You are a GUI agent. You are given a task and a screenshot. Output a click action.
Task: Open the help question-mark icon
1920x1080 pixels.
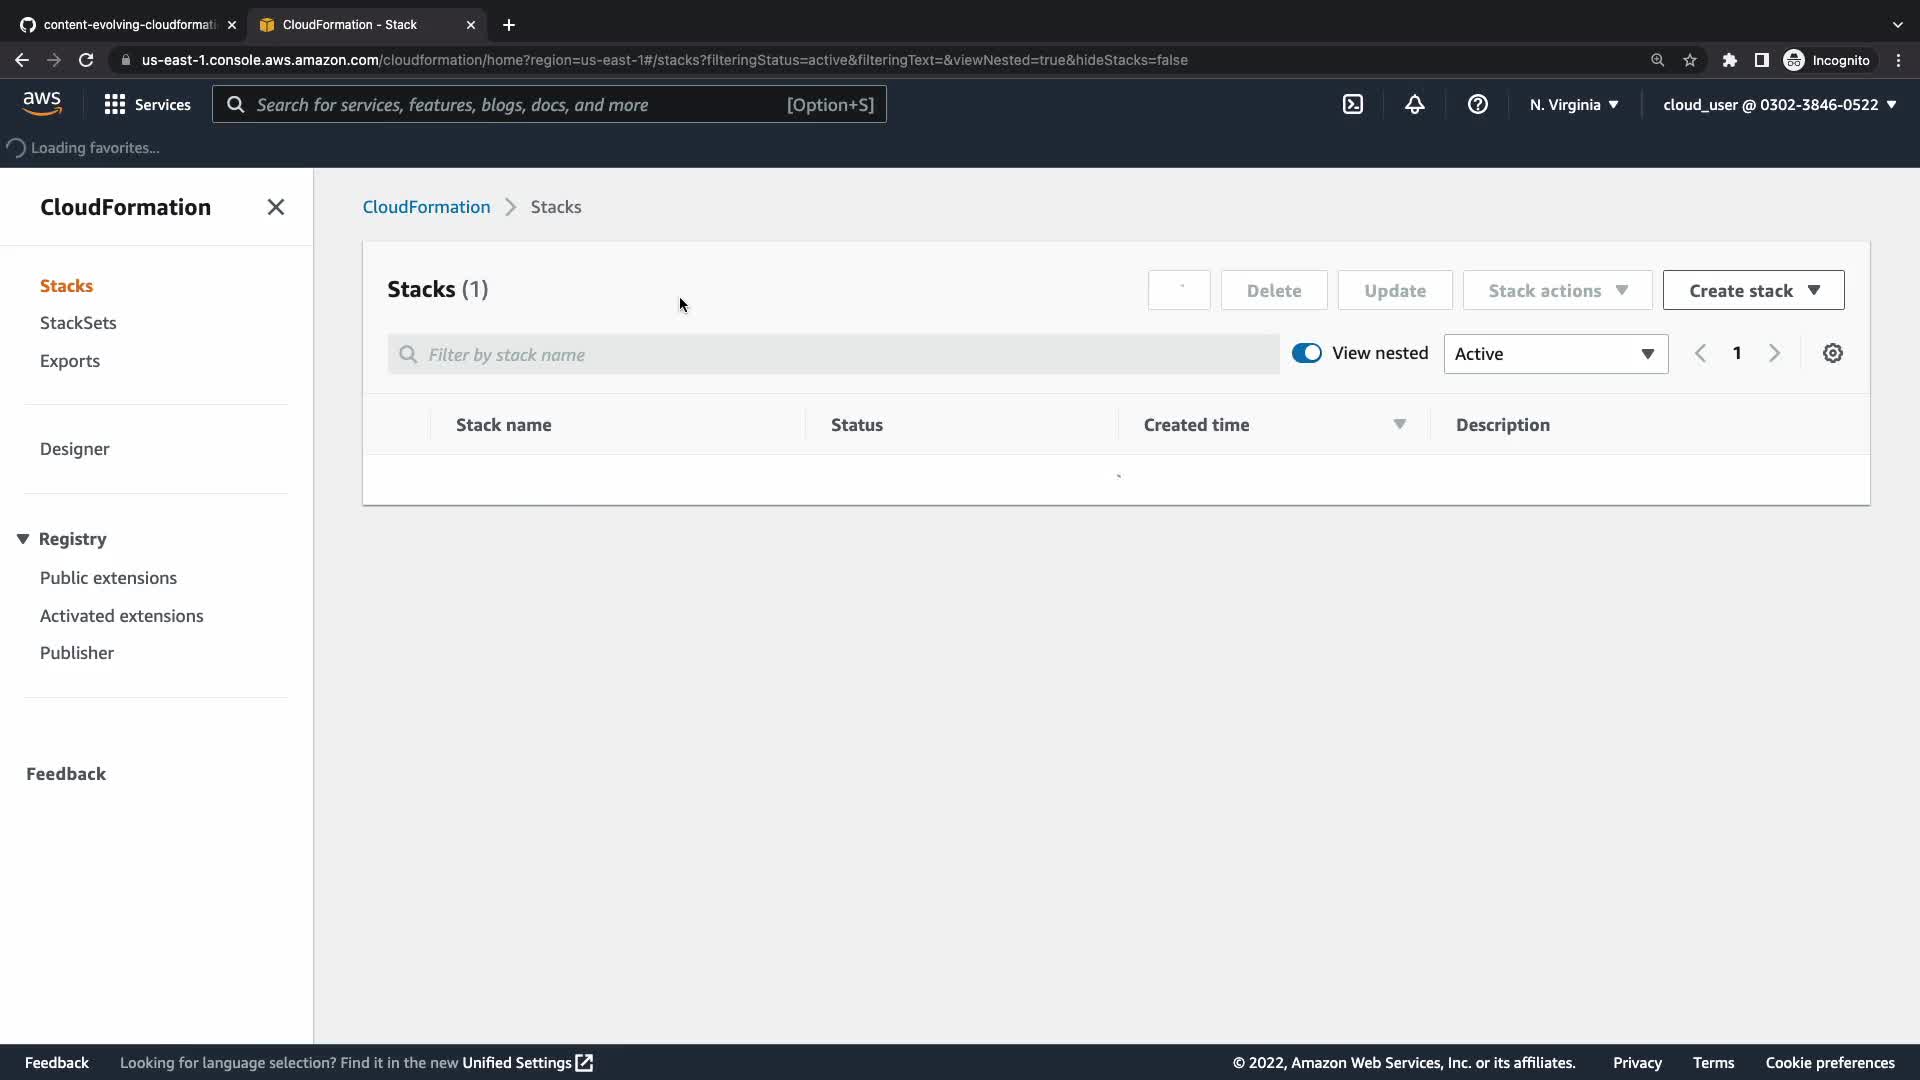pyautogui.click(x=1477, y=104)
